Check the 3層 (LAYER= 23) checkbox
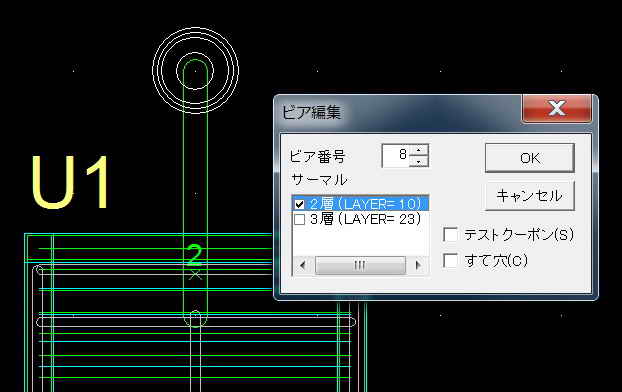622x392 pixels. tap(299, 219)
